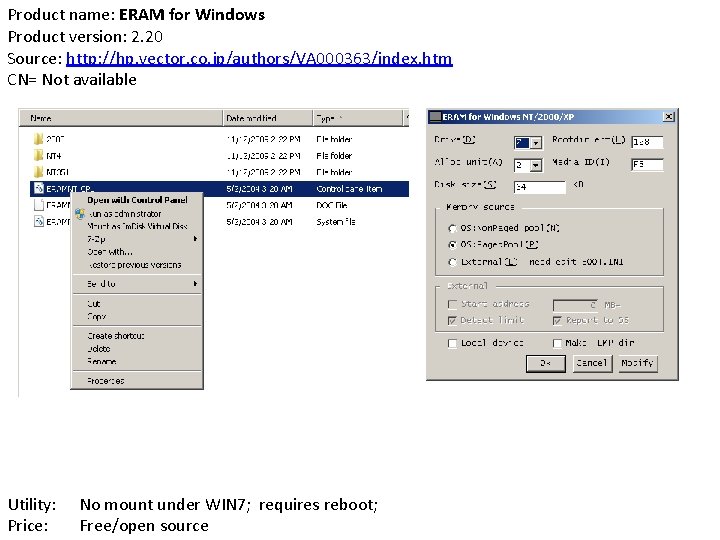Screen dimensions: 720x540
Task: Sort by Date modified column header
Action: point(268,118)
